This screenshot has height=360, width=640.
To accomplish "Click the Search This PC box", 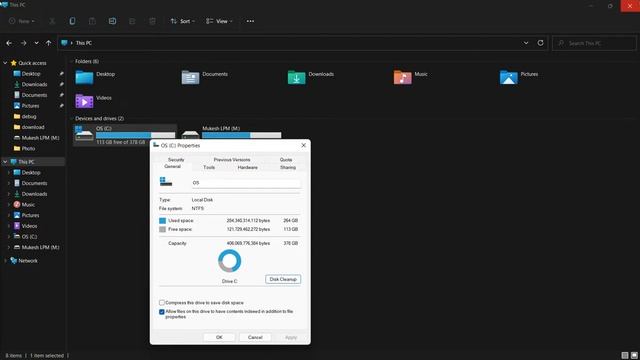I will pos(594,43).
